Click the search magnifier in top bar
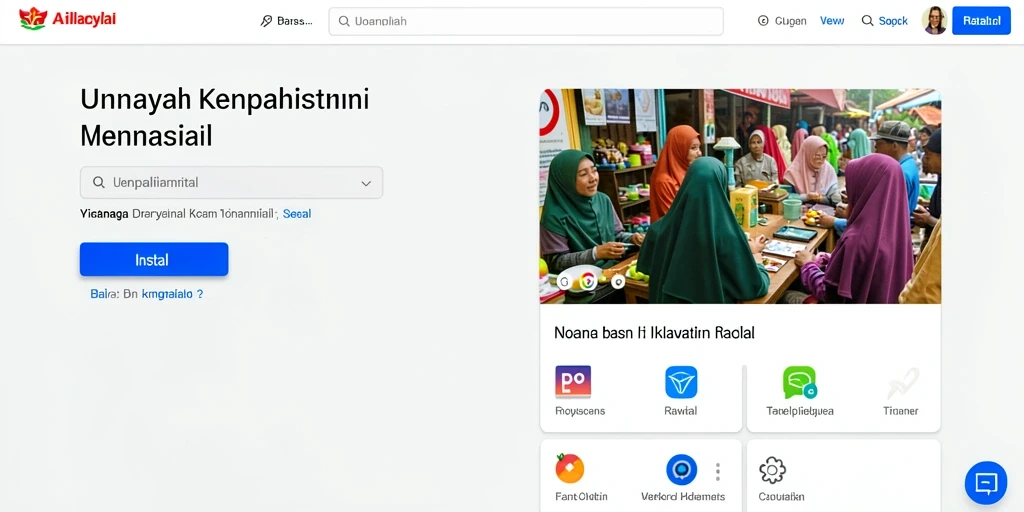The image size is (1024, 512). point(344,21)
